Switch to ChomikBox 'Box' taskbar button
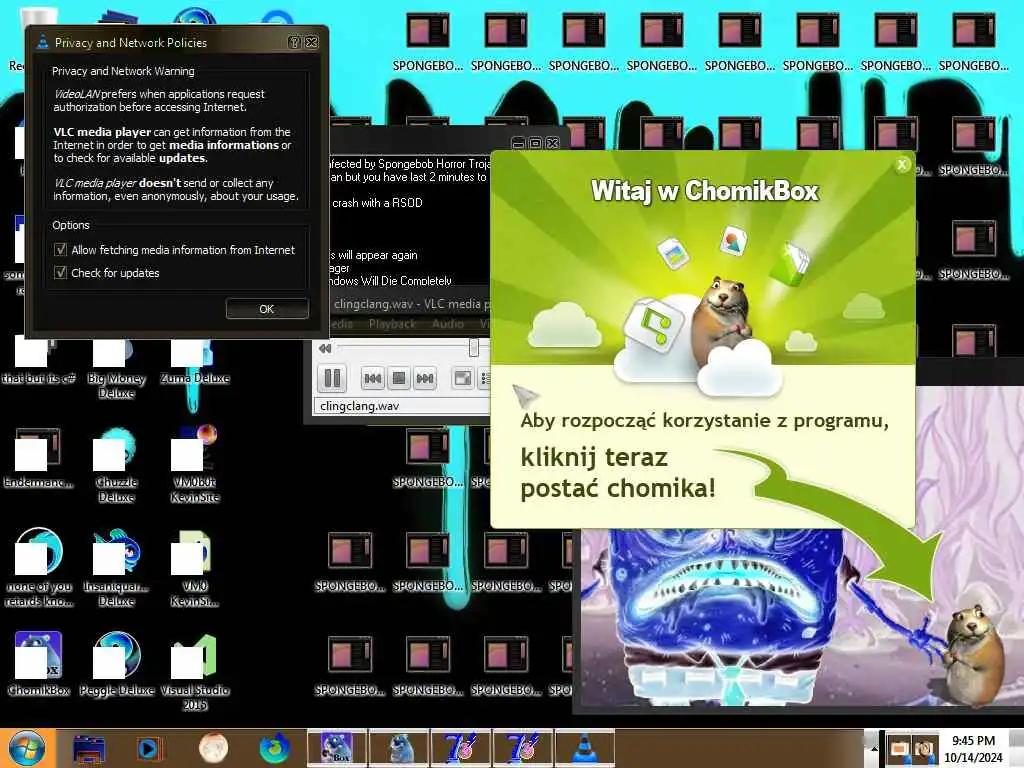Viewport: 1024px width, 768px height. click(336, 748)
